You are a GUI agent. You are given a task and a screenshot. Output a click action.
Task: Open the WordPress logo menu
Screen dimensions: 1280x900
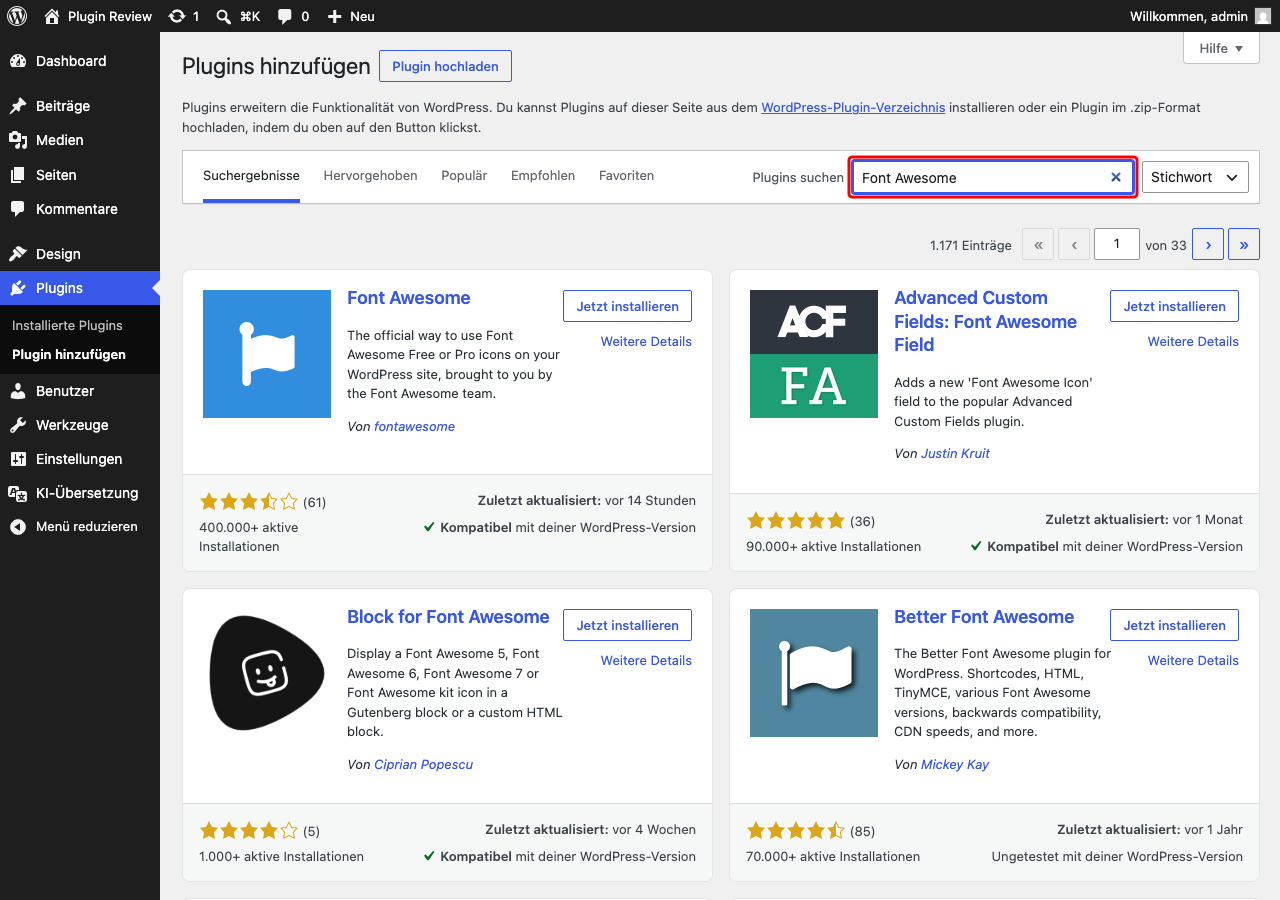(x=17, y=16)
